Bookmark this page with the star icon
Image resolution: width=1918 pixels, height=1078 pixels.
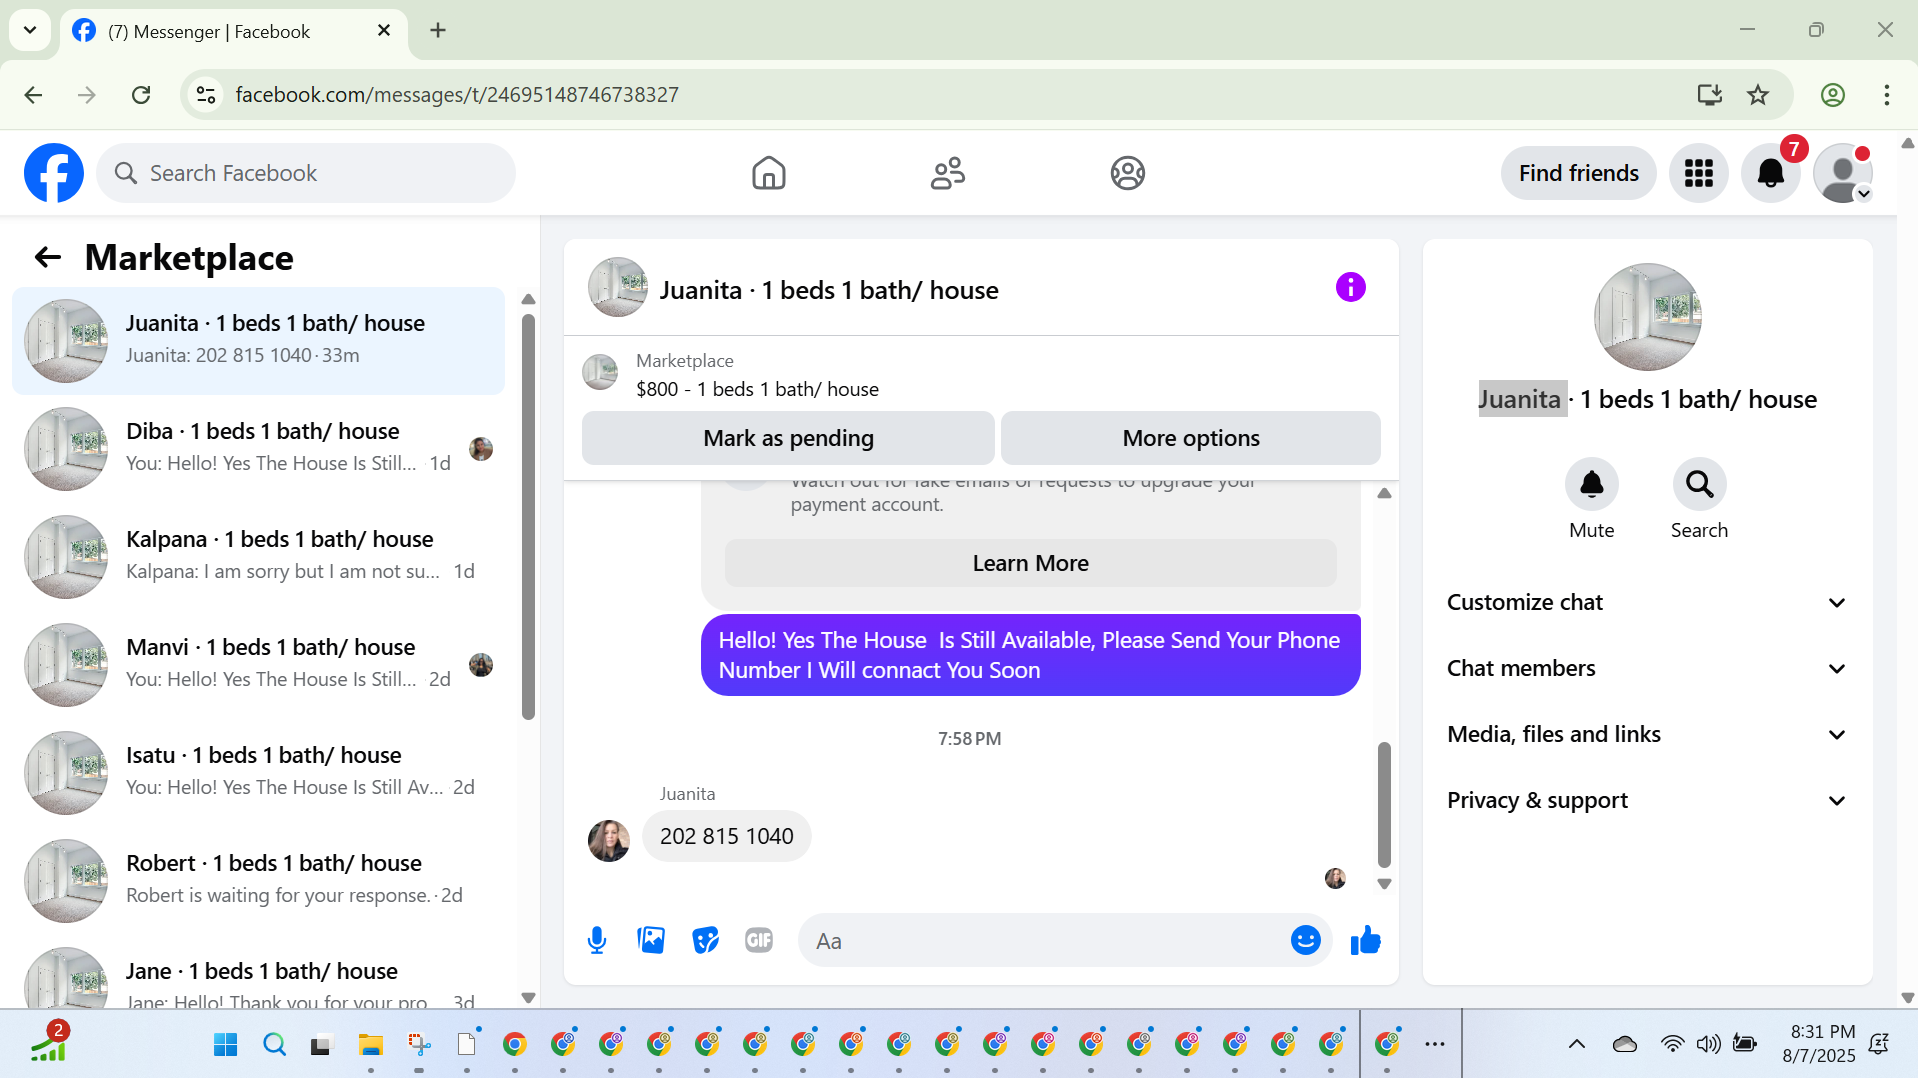coord(1757,95)
